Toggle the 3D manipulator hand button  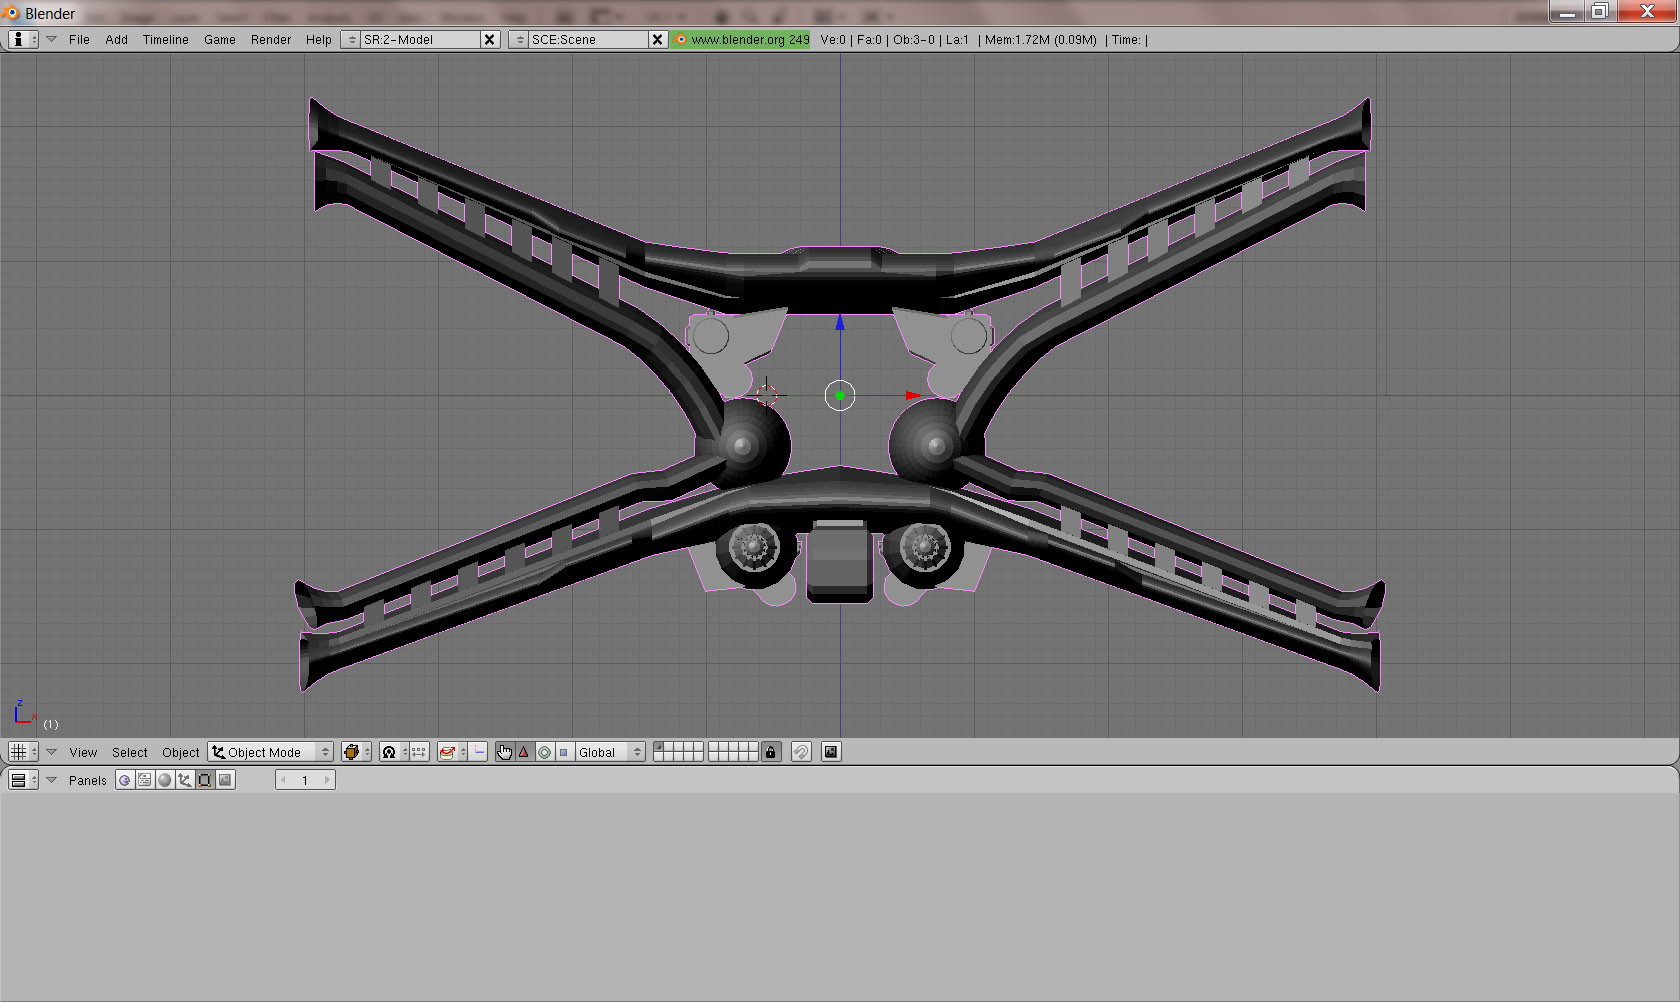(504, 752)
